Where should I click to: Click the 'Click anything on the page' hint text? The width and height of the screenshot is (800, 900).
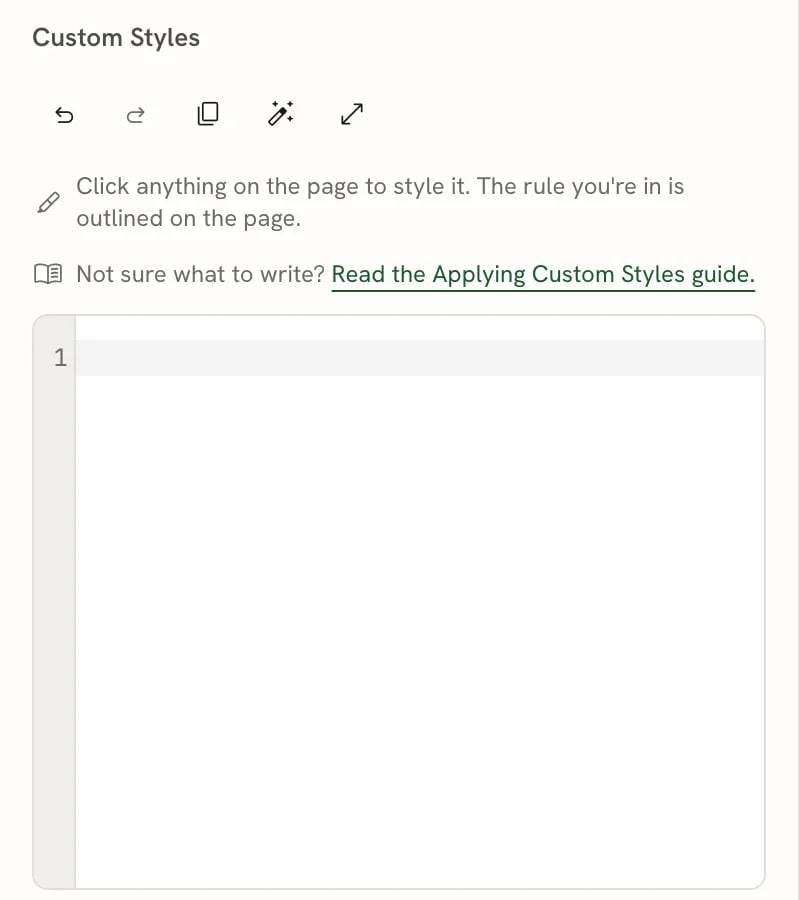(380, 202)
